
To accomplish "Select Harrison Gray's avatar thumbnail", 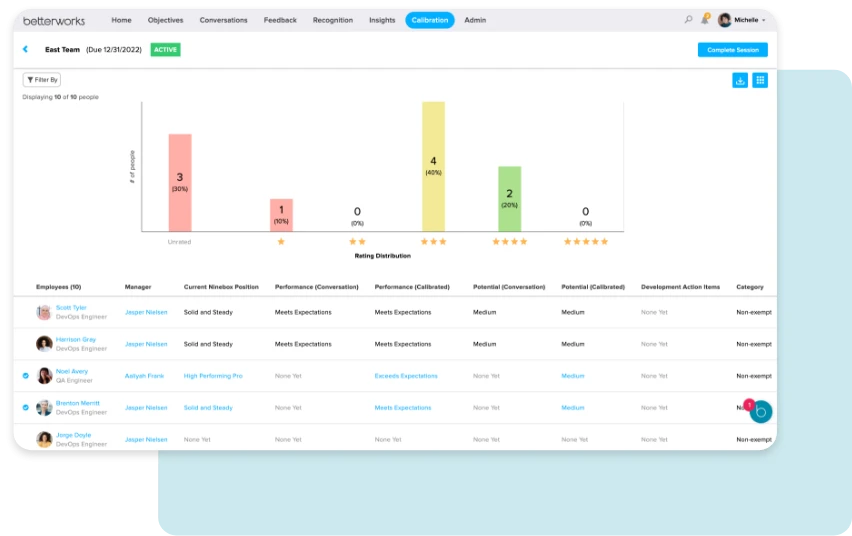I will (x=44, y=344).
